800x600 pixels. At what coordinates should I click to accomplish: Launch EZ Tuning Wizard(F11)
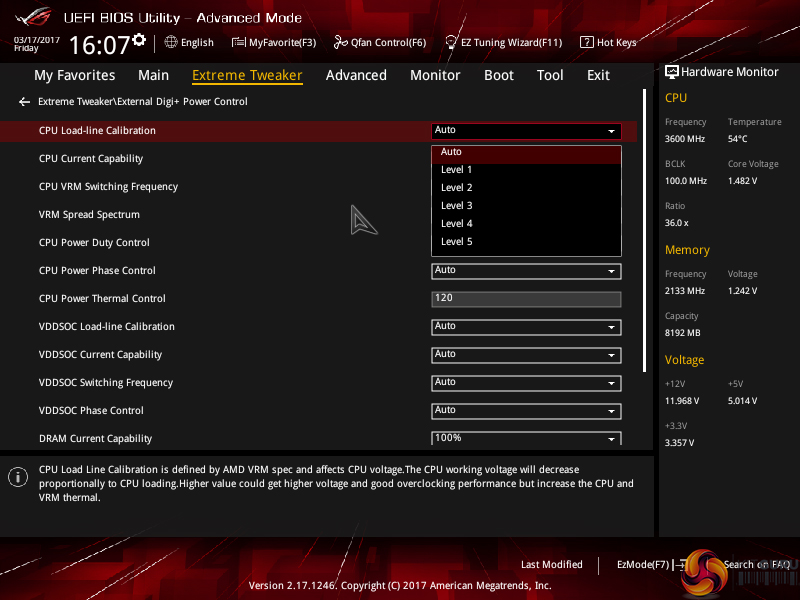coord(503,43)
